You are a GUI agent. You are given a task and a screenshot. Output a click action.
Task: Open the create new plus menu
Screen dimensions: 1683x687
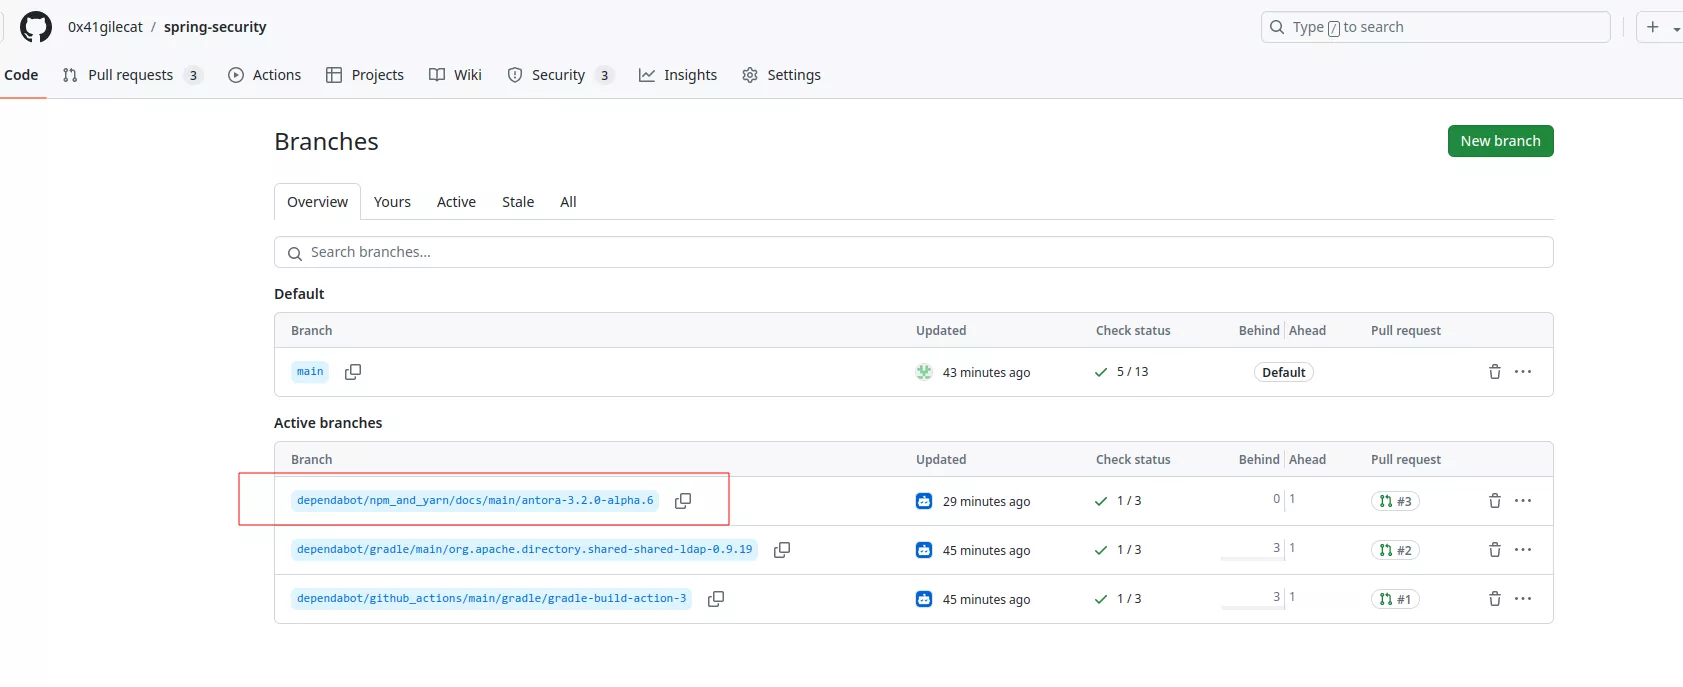(1660, 27)
